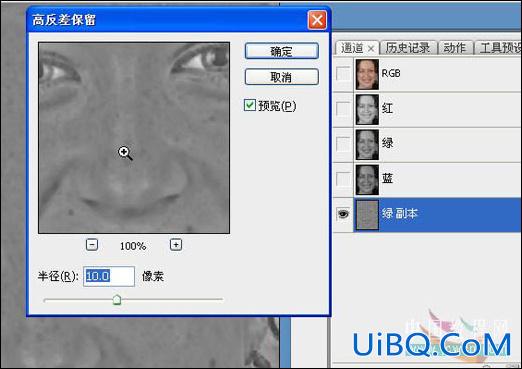This screenshot has width=522, height=369.
Task: Click the zoom in plus icon under preview
Action: [176, 245]
